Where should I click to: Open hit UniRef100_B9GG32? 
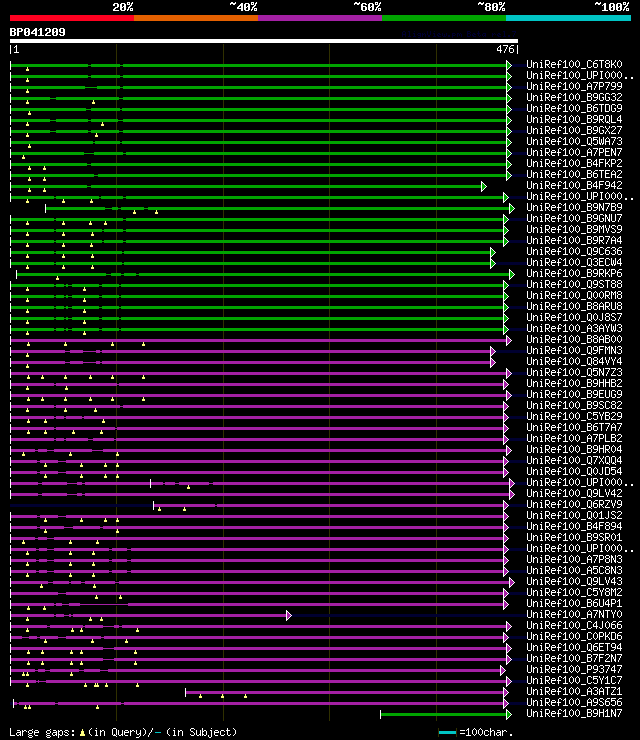(x=574, y=97)
